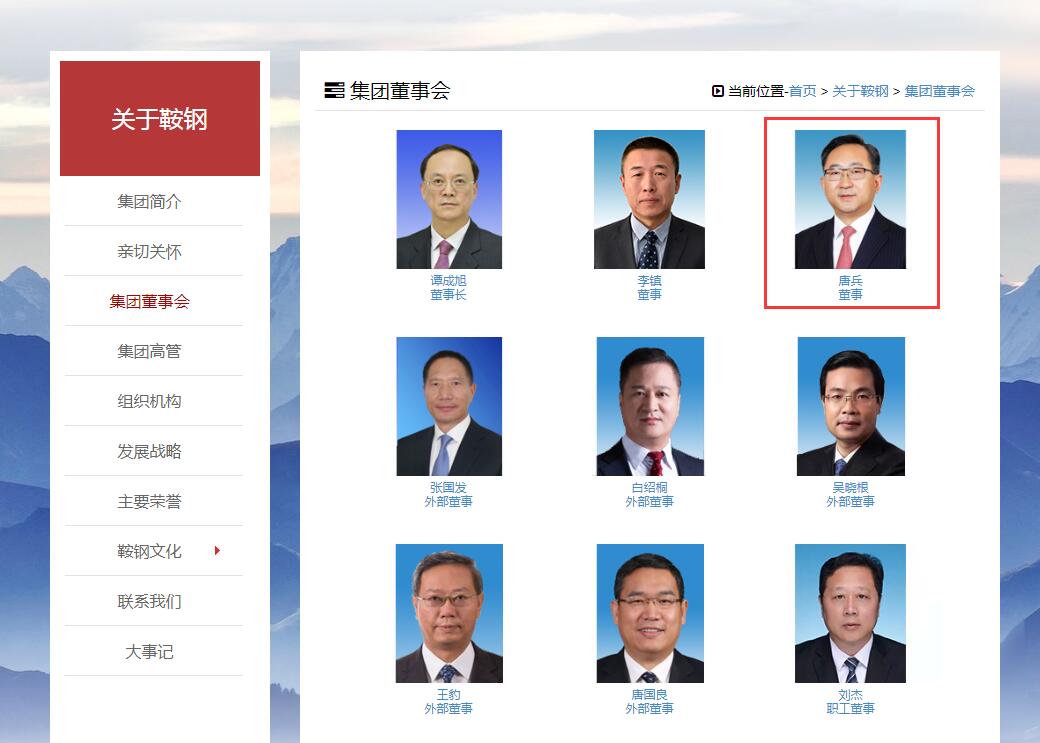Open the 集团简介 menu item
Image resolution: width=1040 pixels, height=743 pixels.
coord(149,201)
